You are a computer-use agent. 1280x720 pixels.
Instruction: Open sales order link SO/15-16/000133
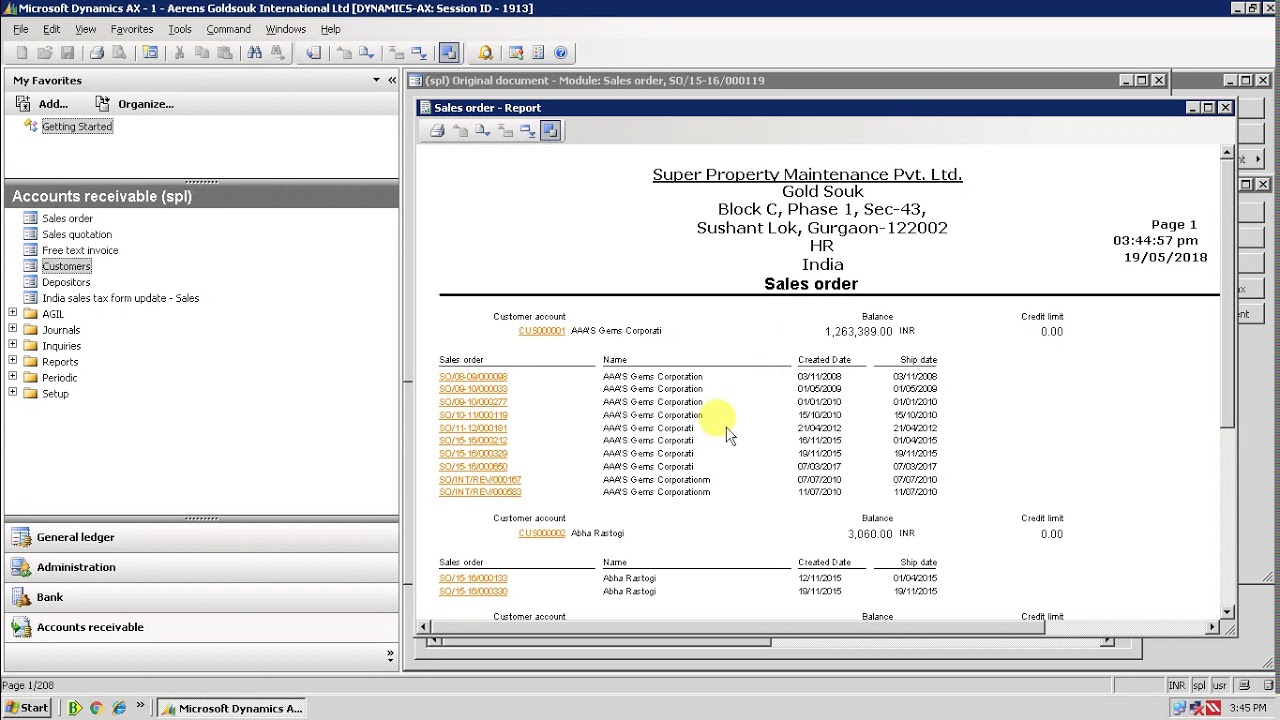pyautogui.click(x=473, y=578)
